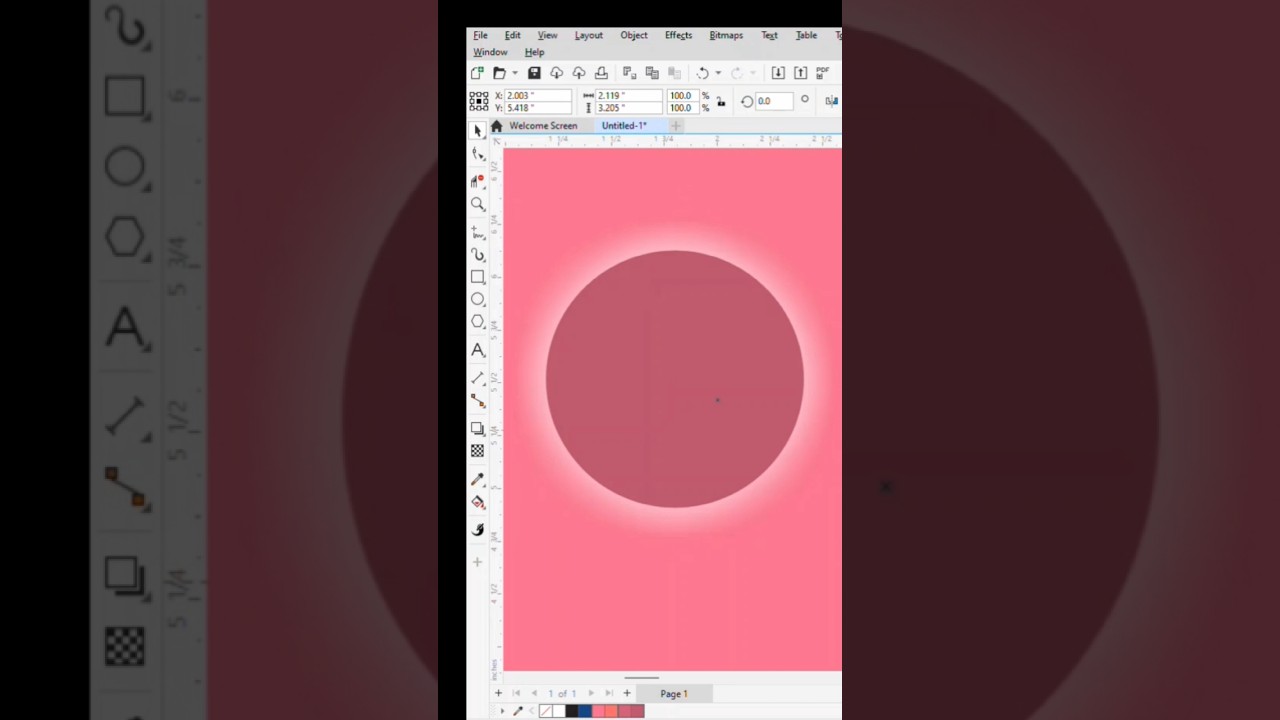Click the Cut icon in toolbar
1280x720 pixels.
click(x=629, y=73)
